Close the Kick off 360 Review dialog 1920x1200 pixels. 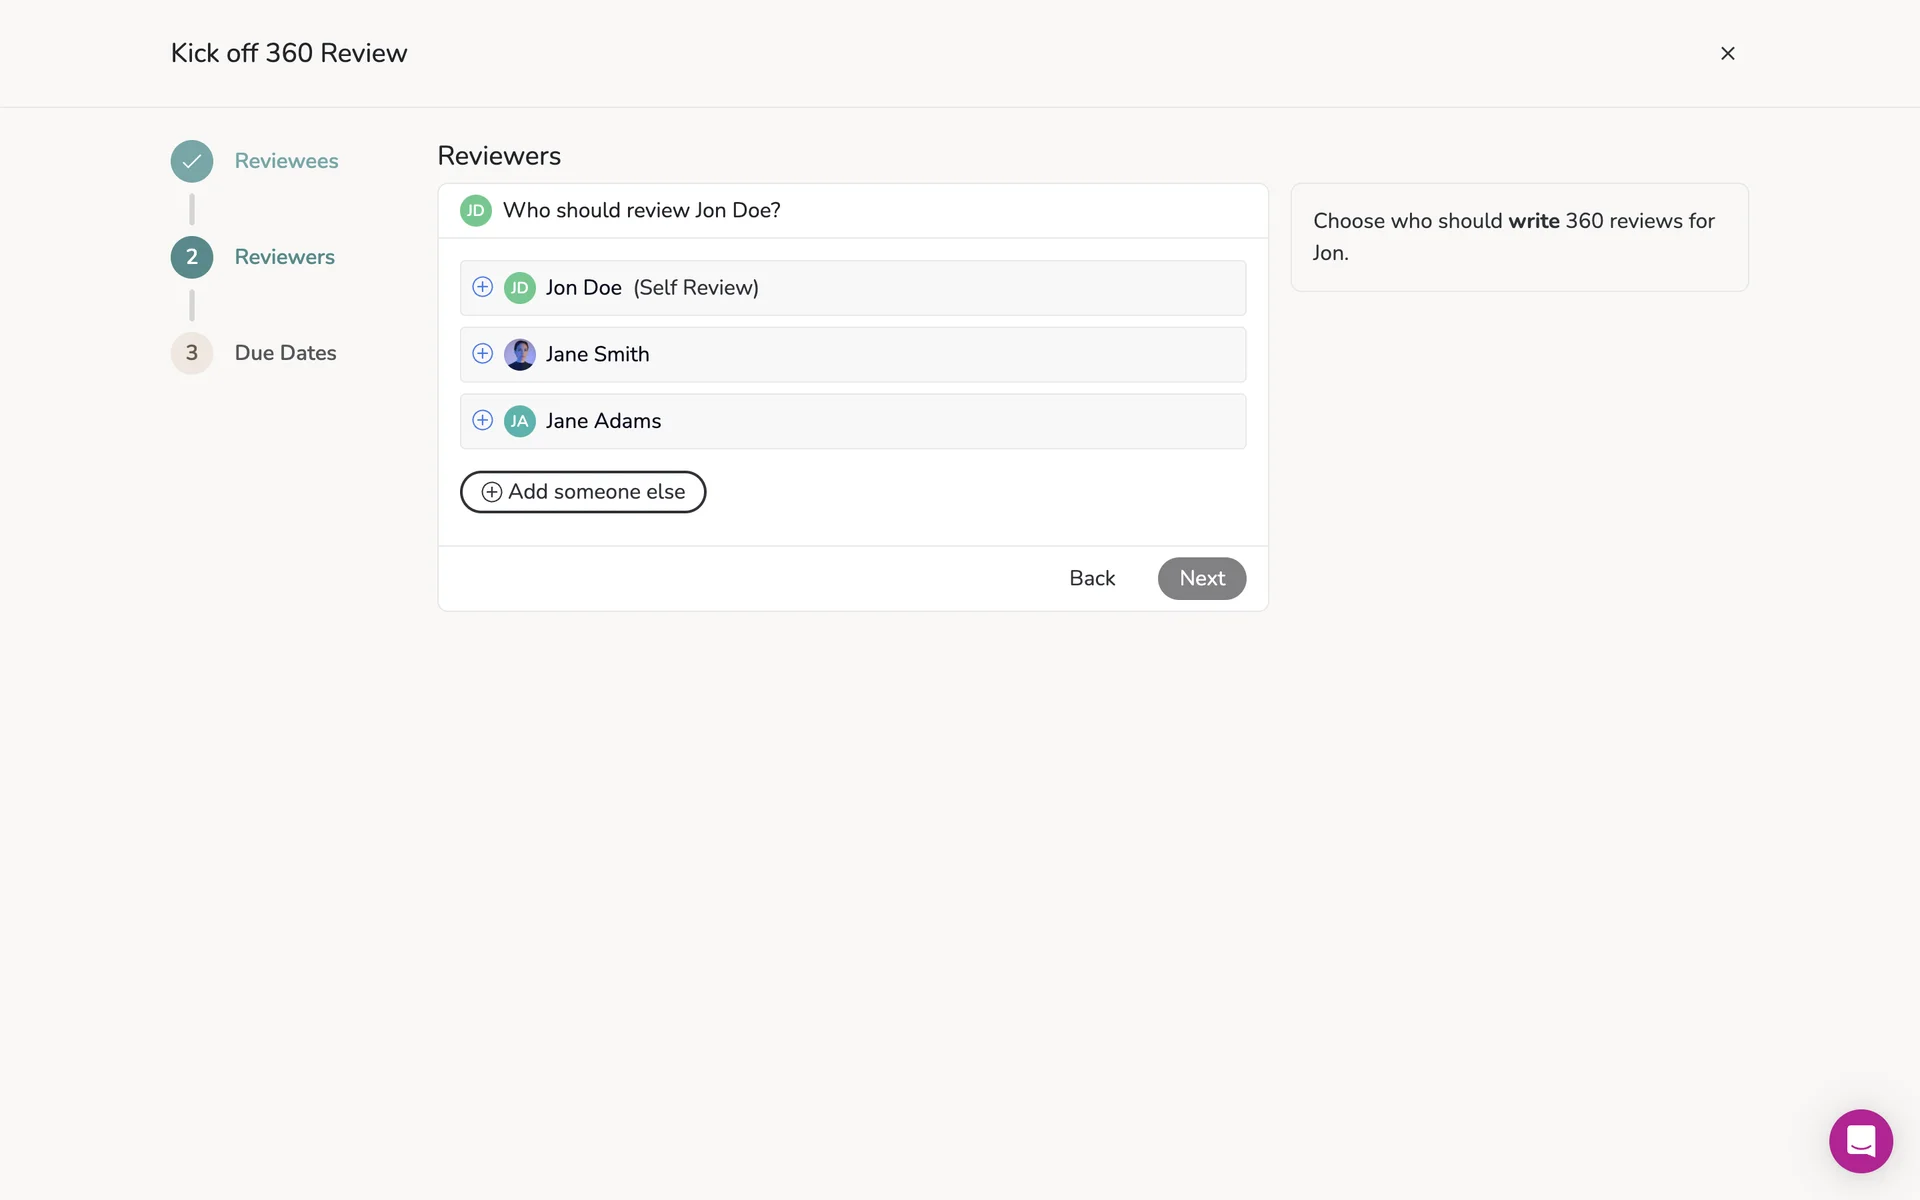1727,53
